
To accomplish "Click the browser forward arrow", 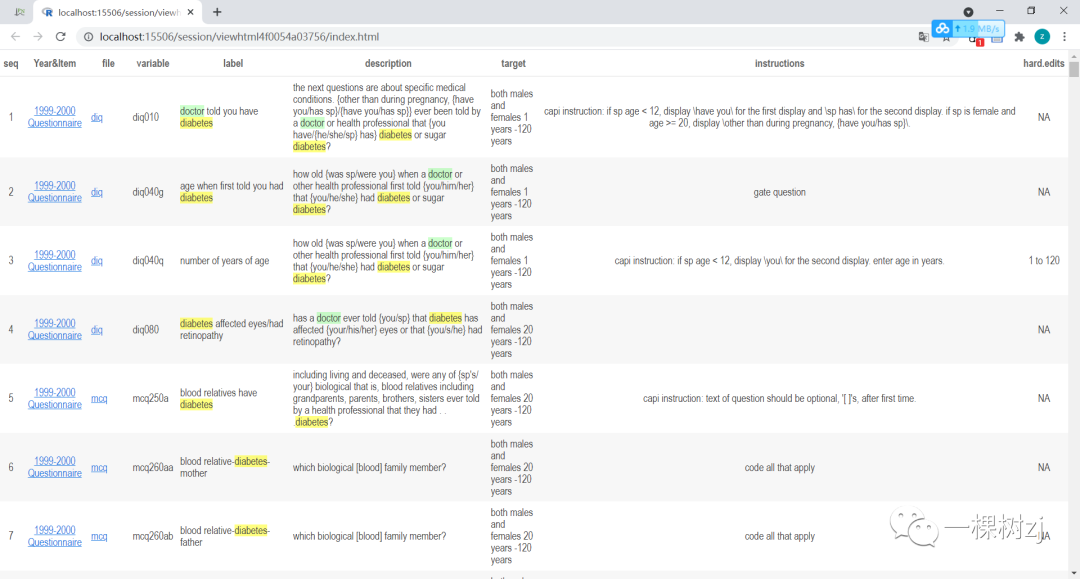I will tap(38, 36).
